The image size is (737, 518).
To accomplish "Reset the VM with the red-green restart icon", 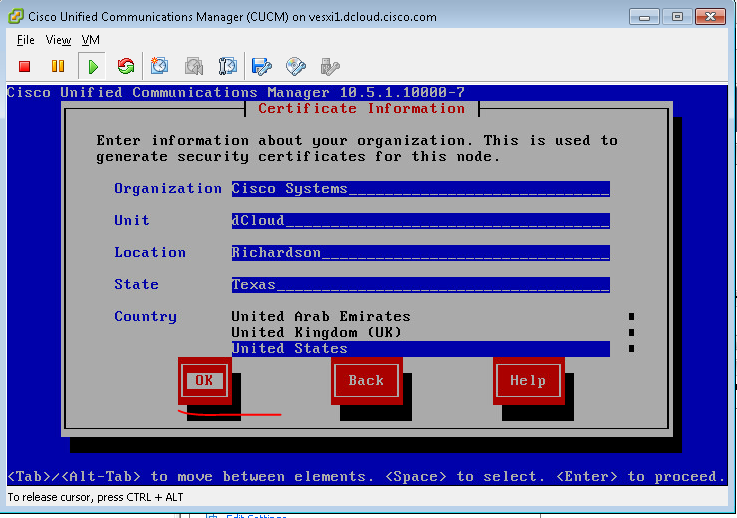I will pyautogui.click(x=125, y=66).
